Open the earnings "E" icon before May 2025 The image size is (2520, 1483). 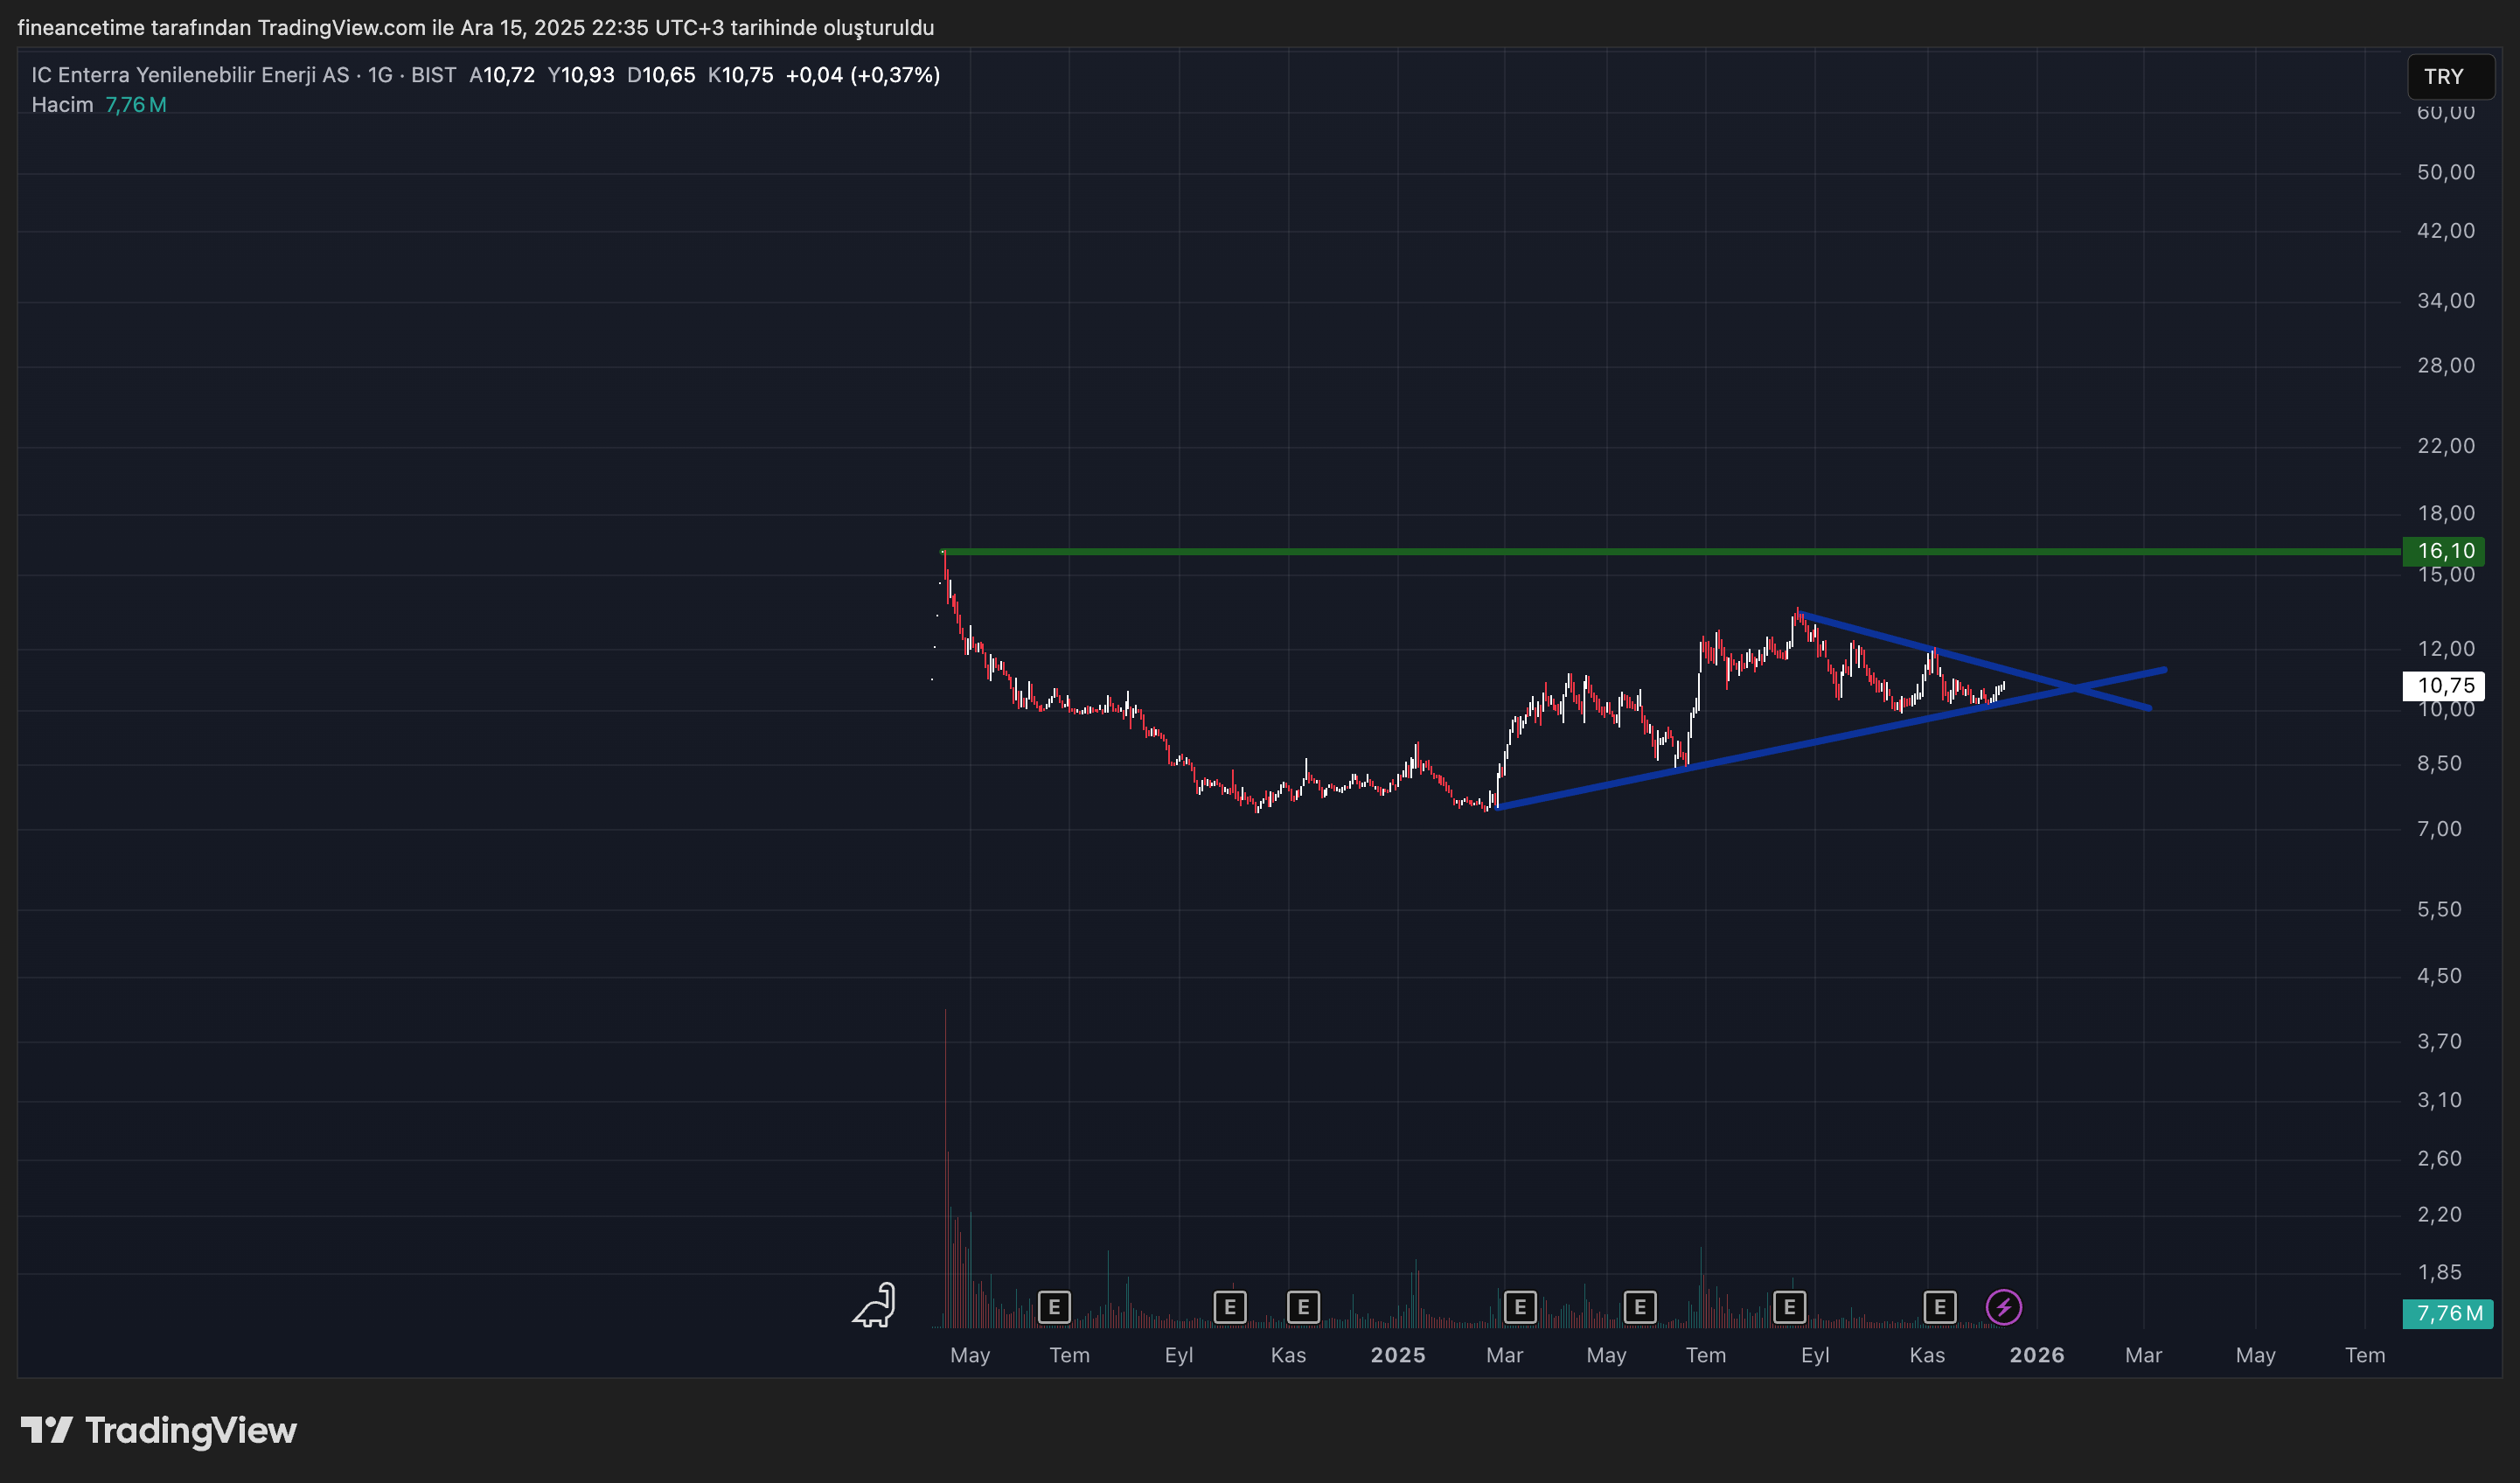click(x=1640, y=1306)
